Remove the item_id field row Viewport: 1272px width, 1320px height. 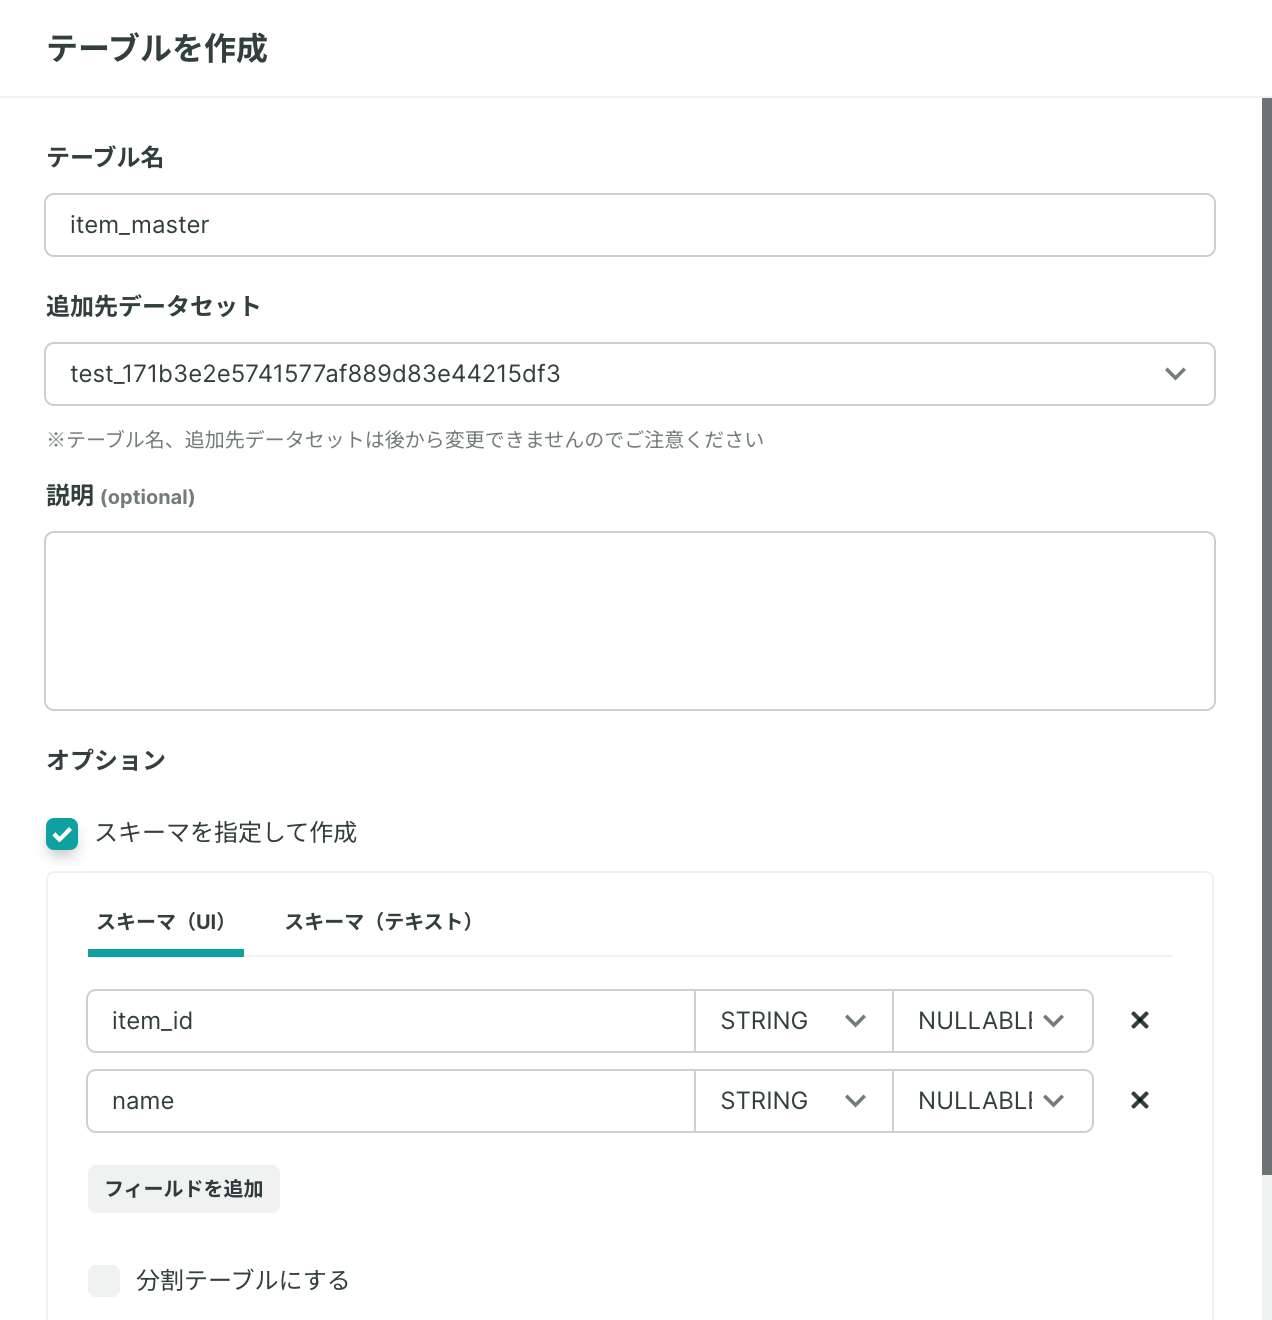(x=1139, y=1020)
